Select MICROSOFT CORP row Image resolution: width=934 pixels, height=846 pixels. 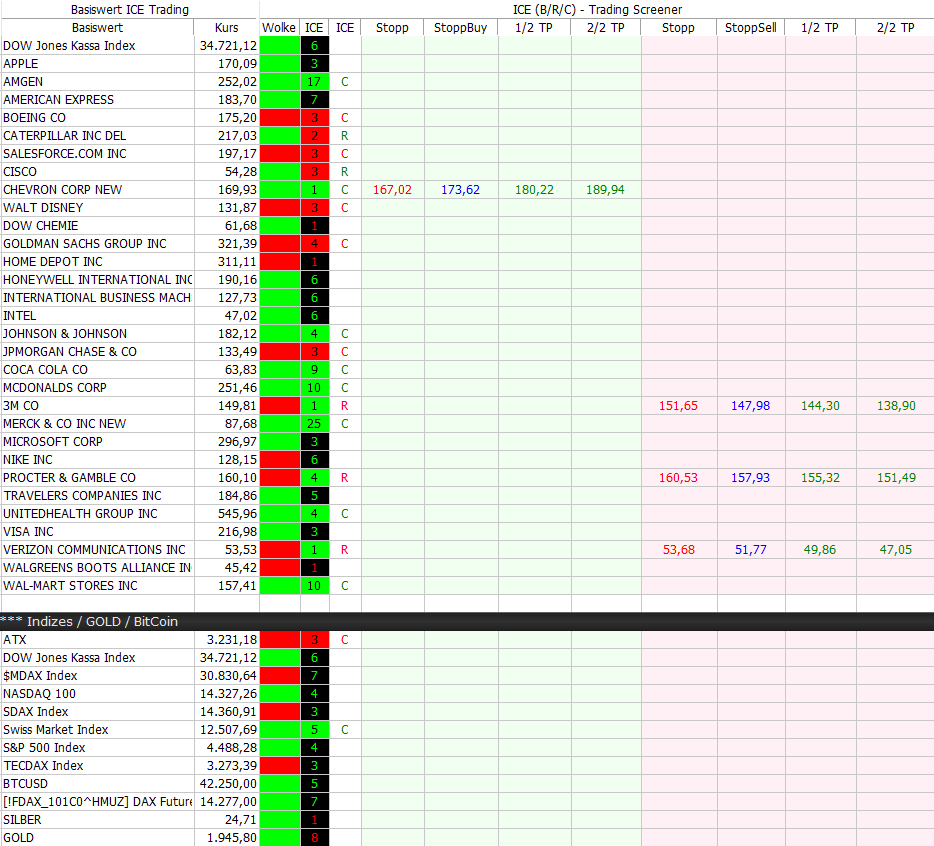click(53, 441)
